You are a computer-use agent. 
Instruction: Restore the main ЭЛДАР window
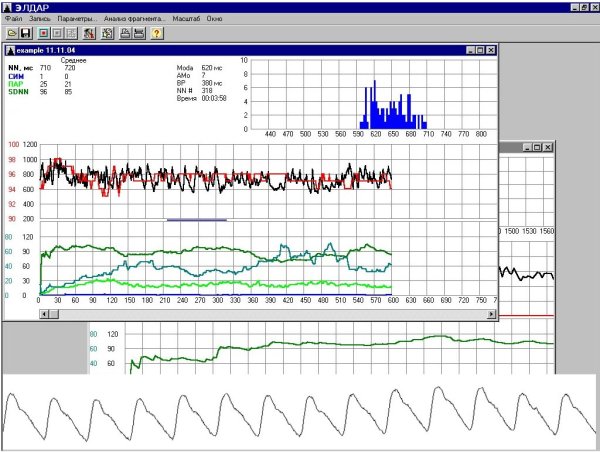(584, 7)
